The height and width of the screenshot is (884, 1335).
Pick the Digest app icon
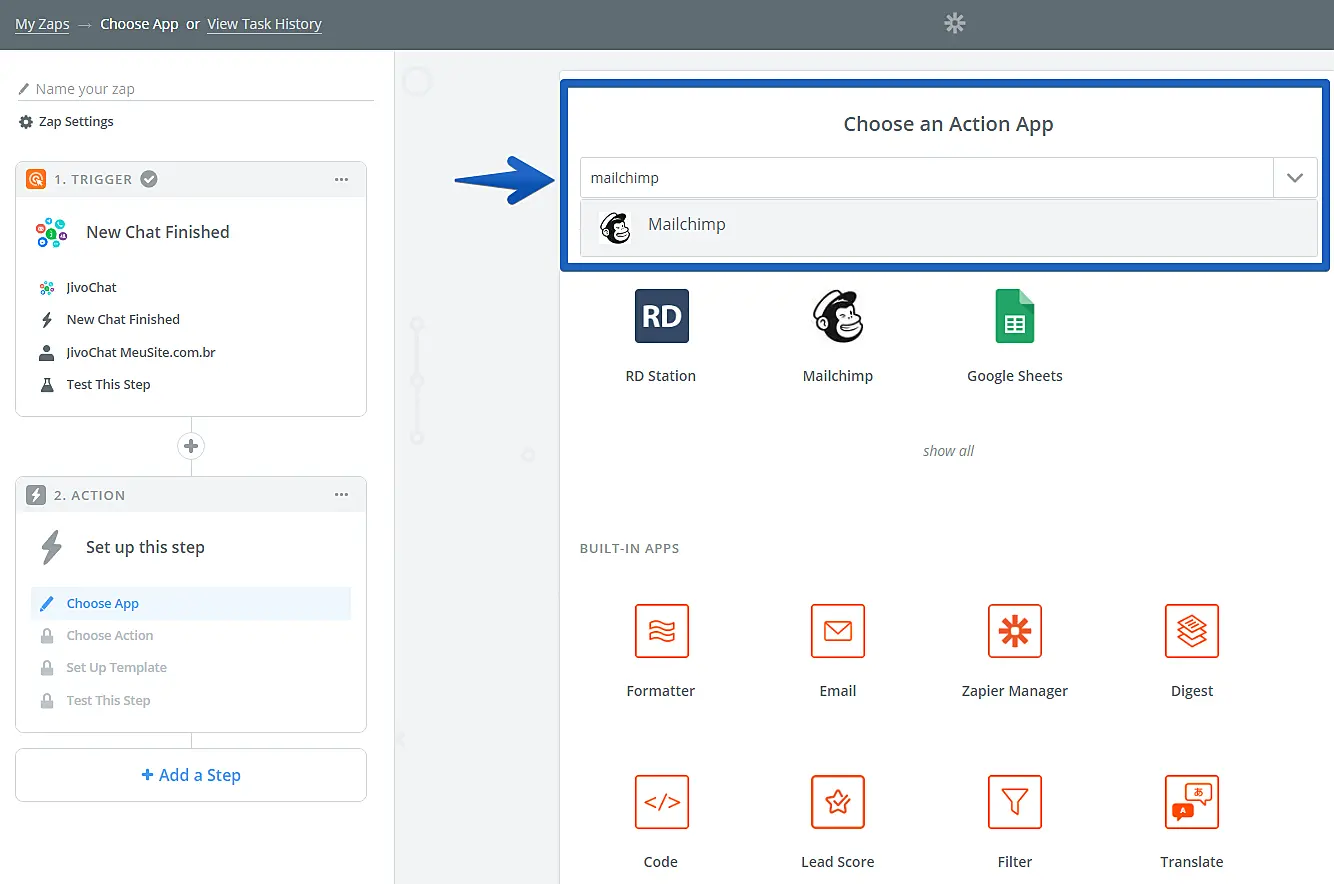(x=1191, y=631)
